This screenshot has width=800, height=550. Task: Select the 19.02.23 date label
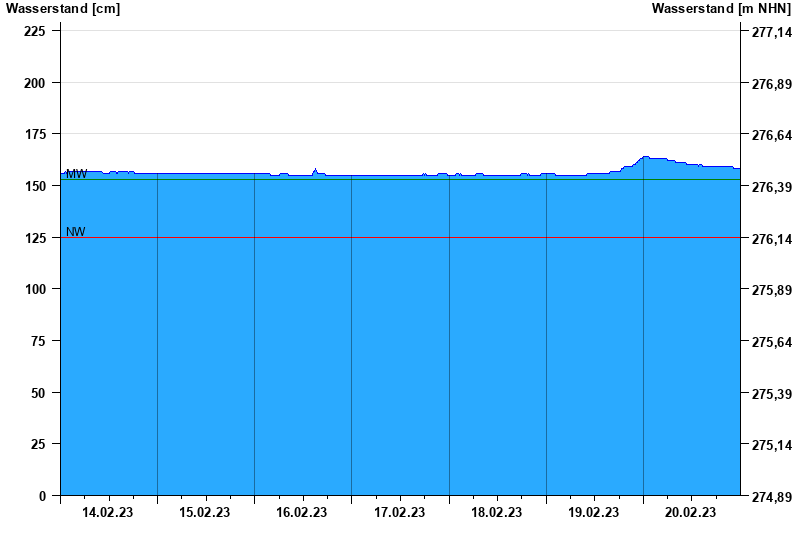593,512
